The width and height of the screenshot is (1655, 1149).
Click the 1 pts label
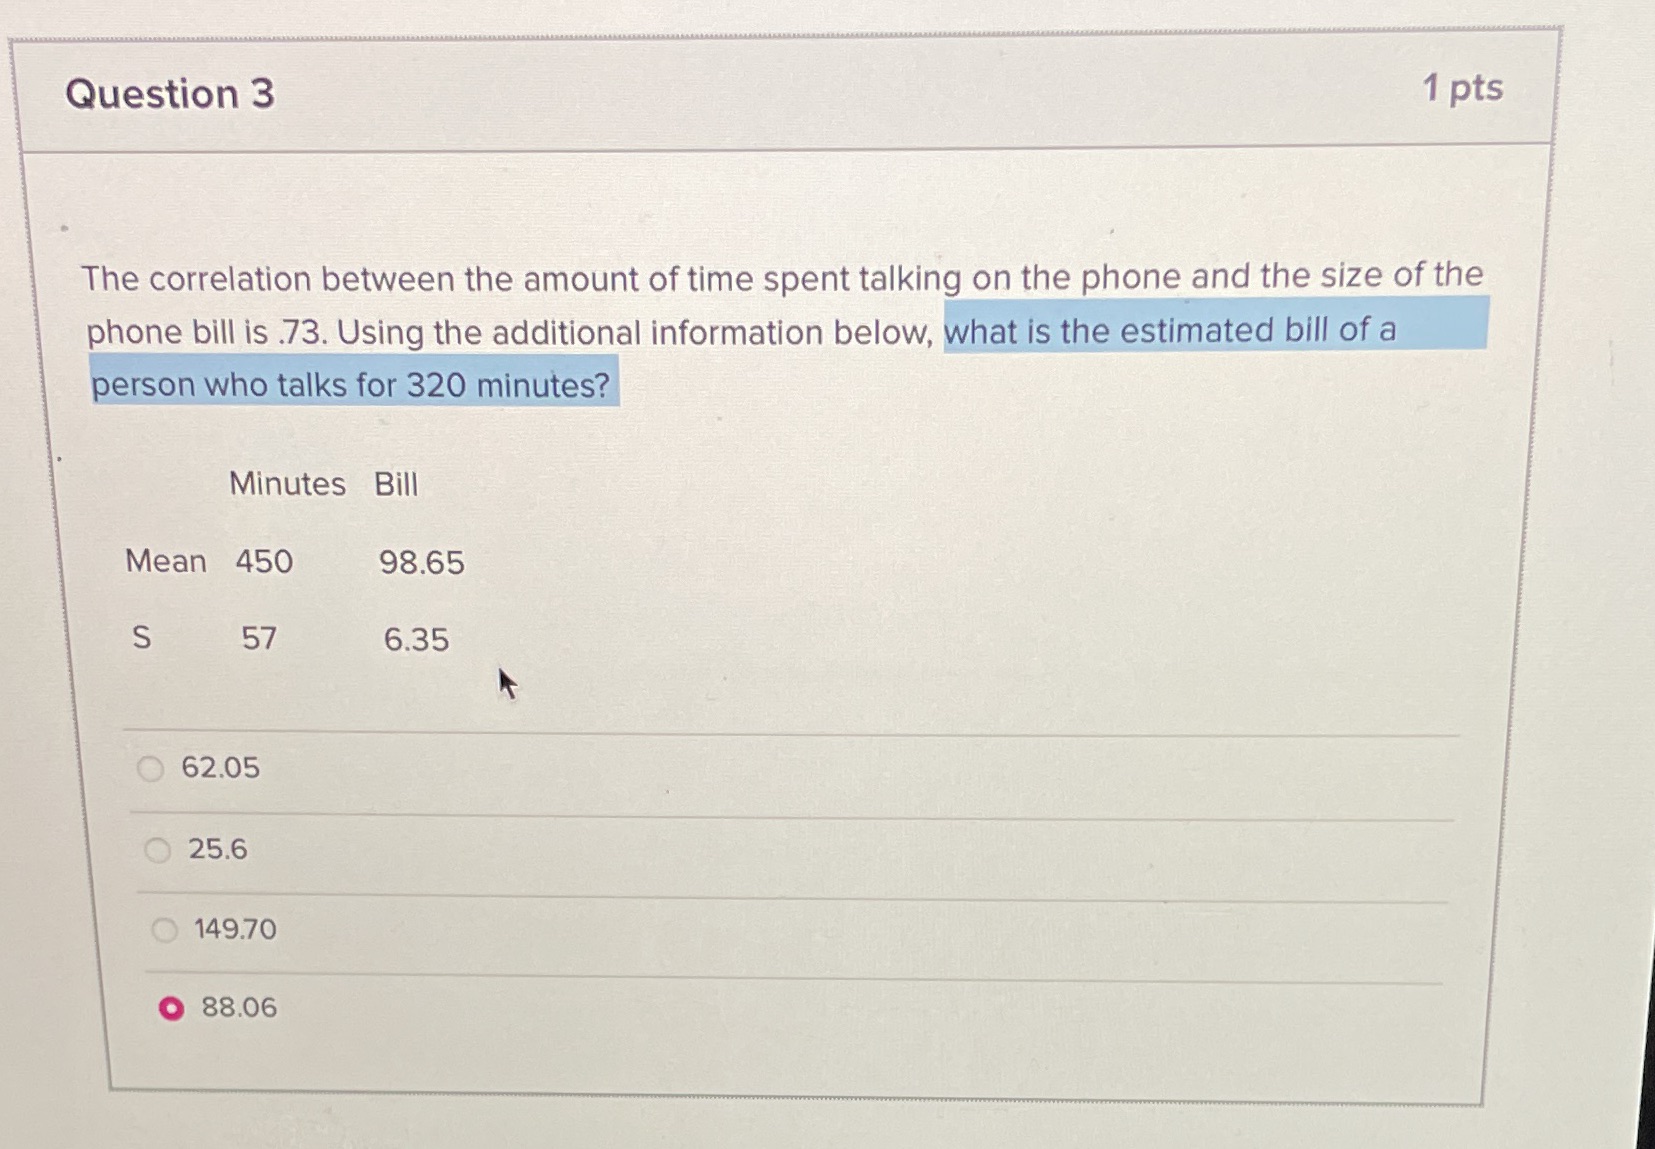pos(1457,89)
